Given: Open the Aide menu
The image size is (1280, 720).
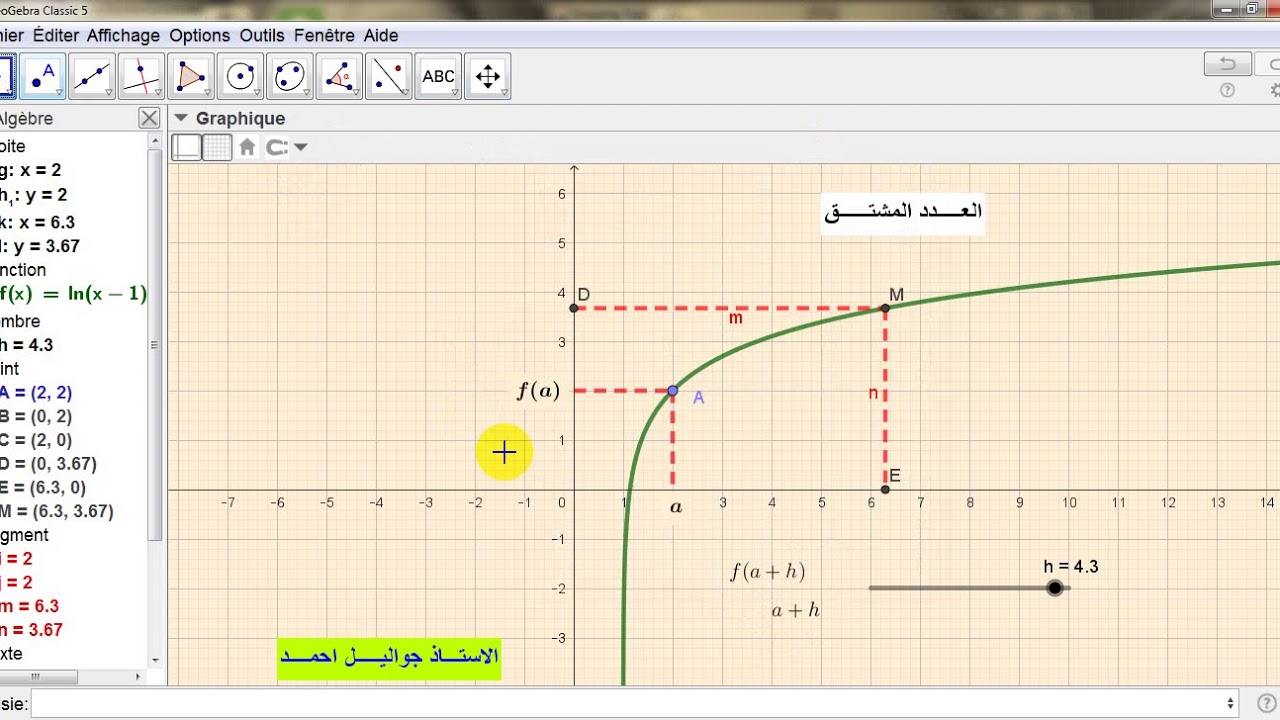Looking at the screenshot, I should 381,35.
